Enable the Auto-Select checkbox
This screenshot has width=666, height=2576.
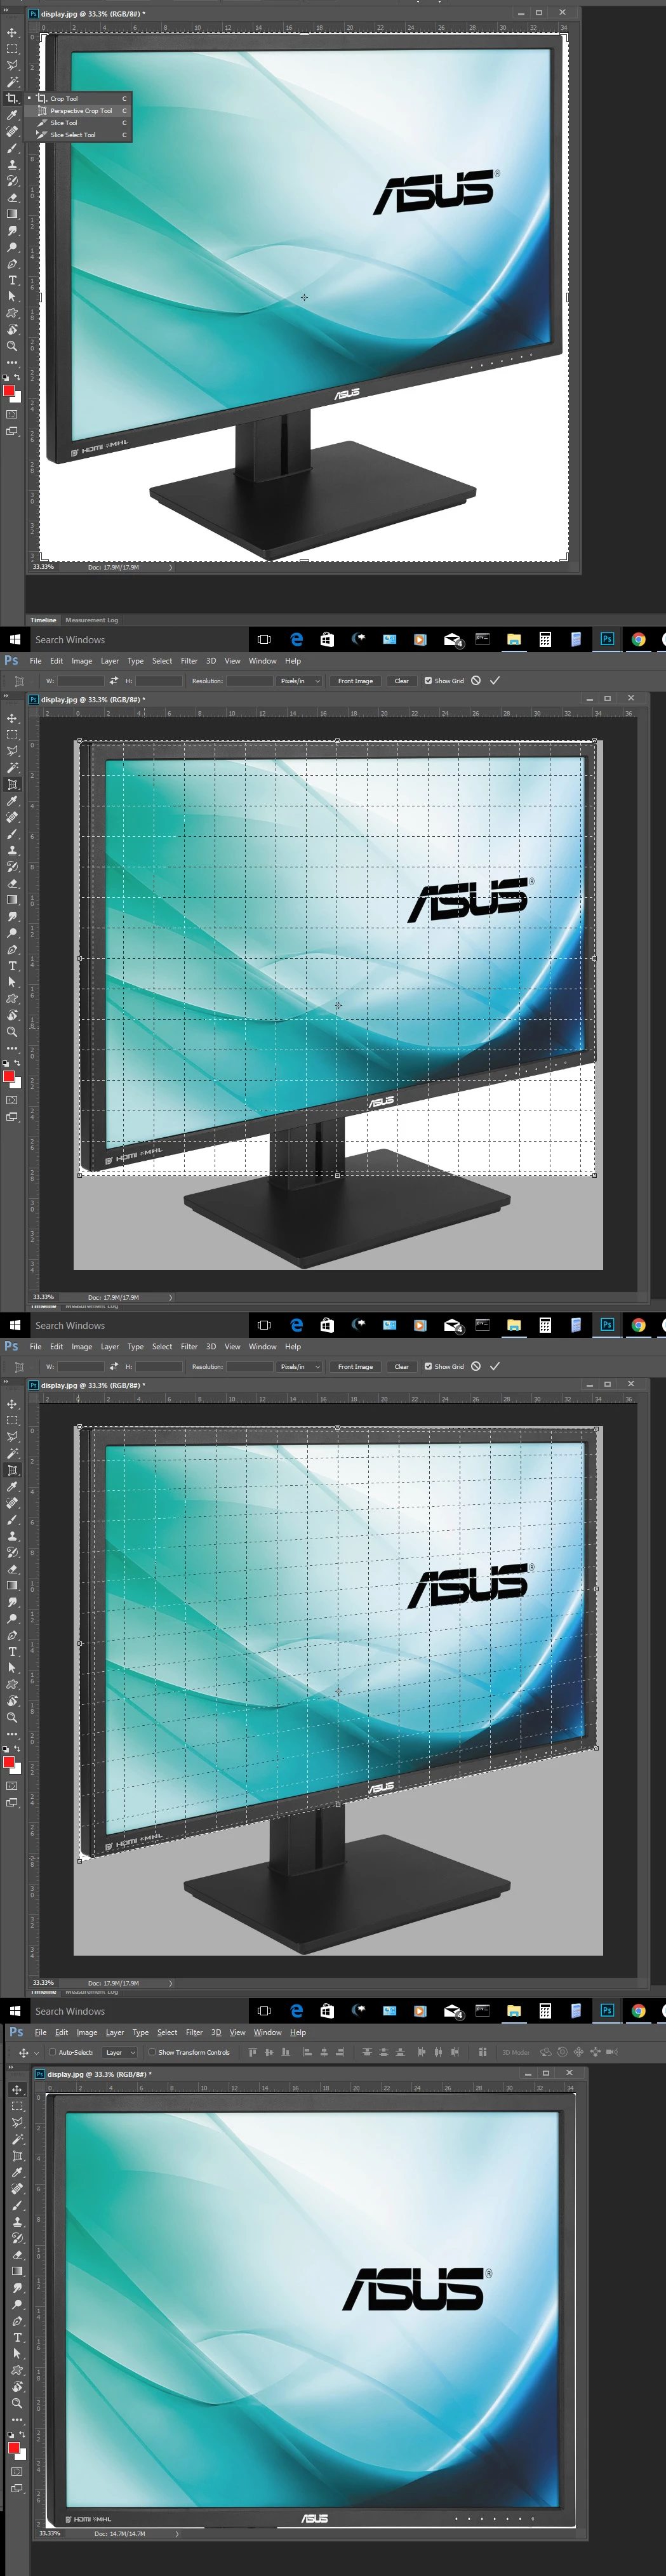(53, 2052)
